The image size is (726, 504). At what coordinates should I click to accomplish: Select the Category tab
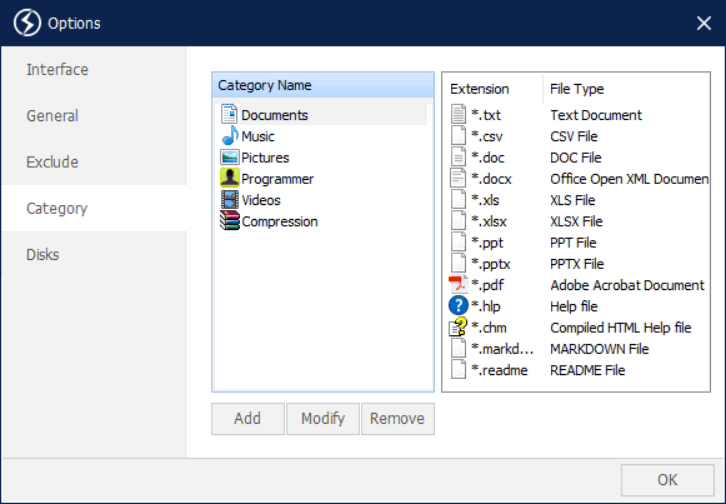click(94, 208)
